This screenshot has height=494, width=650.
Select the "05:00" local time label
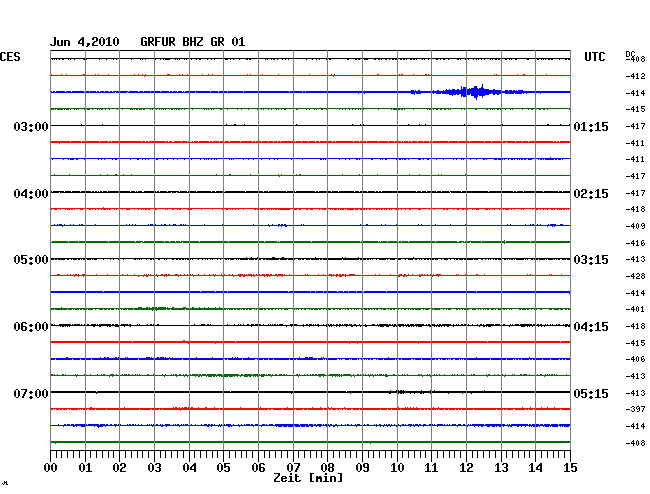[x=31, y=260]
